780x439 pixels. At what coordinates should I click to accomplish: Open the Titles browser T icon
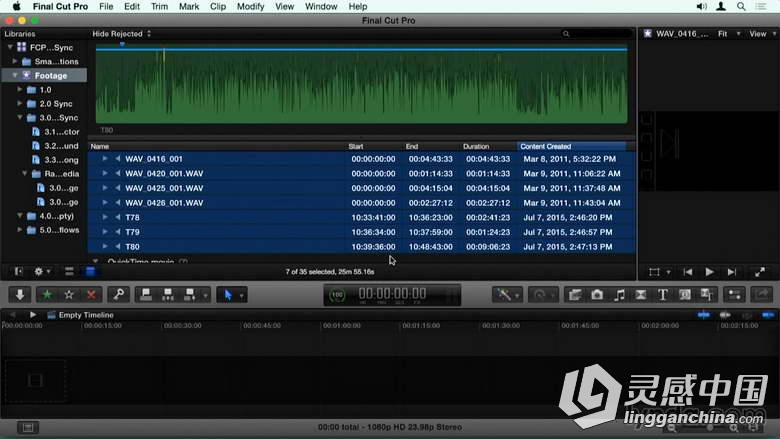pos(663,295)
